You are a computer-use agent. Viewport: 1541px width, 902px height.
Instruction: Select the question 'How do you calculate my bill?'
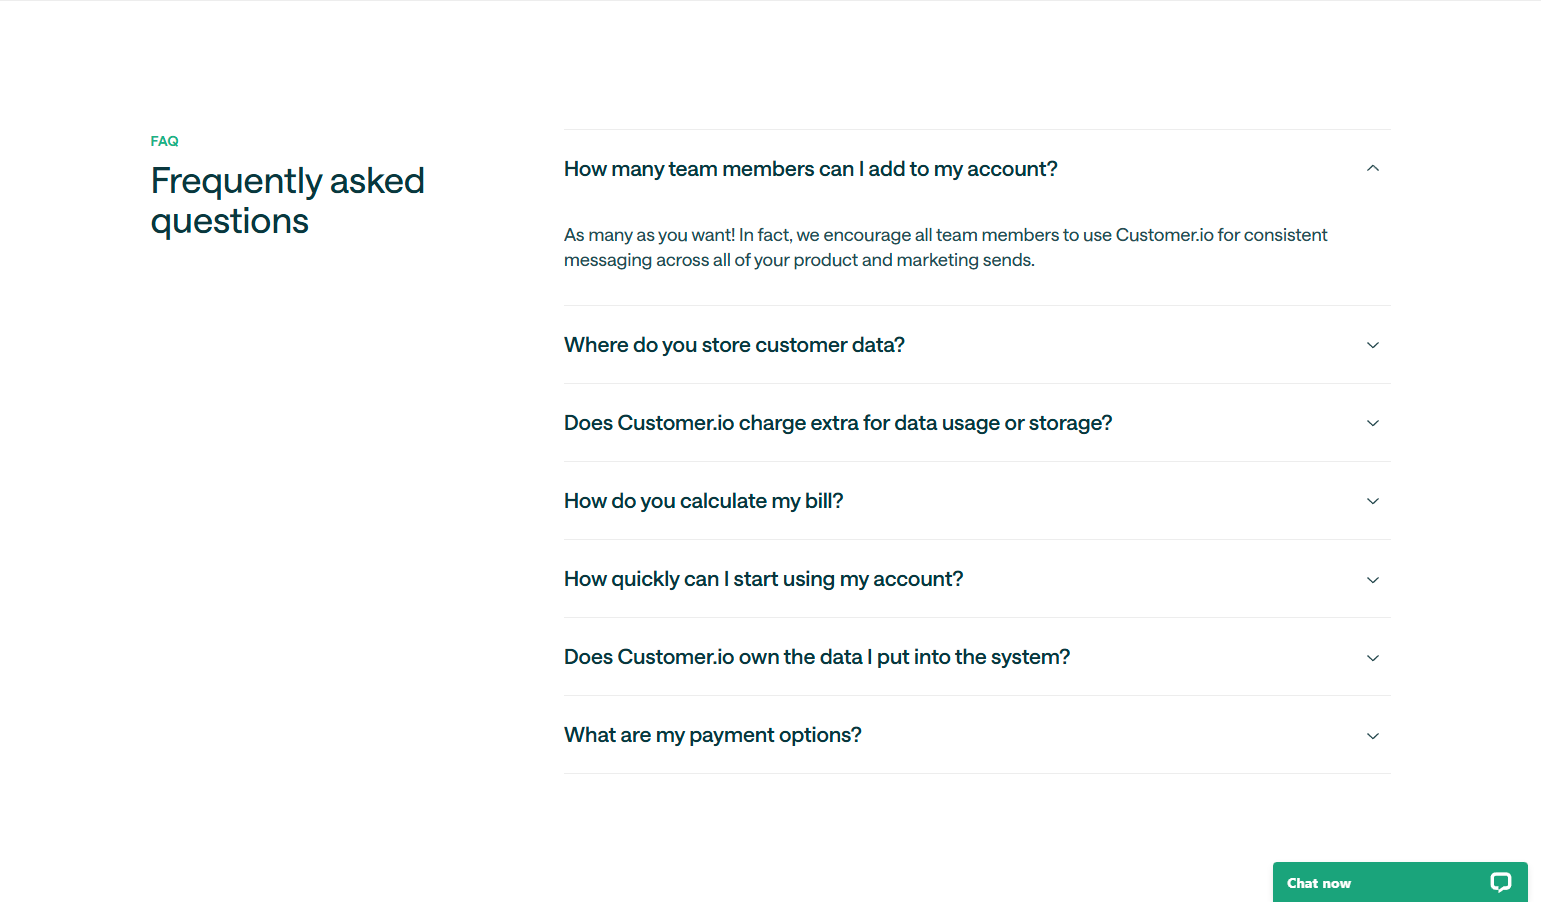703,500
